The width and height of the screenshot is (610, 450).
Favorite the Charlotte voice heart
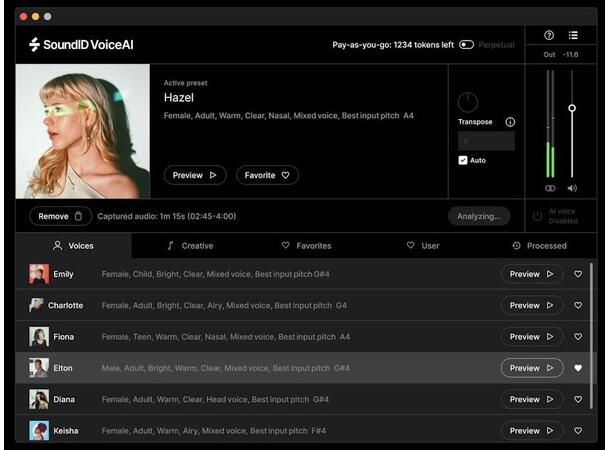click(x=578, y=305)
